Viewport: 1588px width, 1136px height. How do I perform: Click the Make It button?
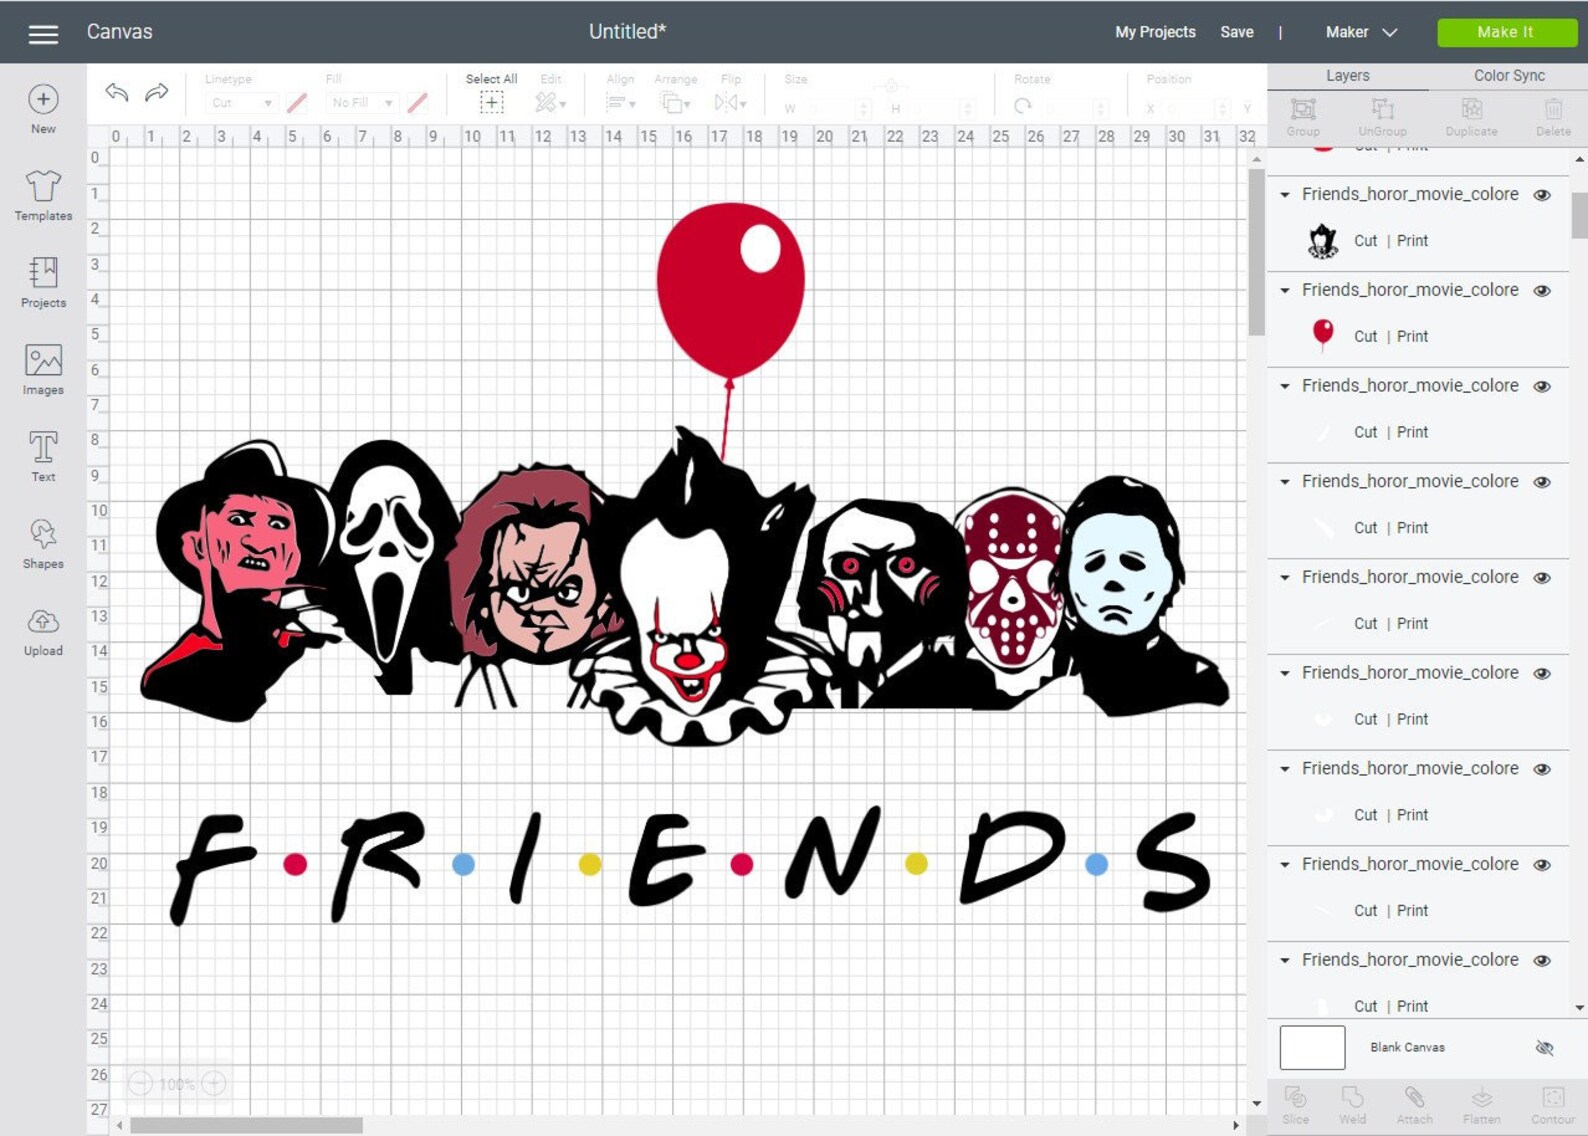click(x=1506, y=32)
